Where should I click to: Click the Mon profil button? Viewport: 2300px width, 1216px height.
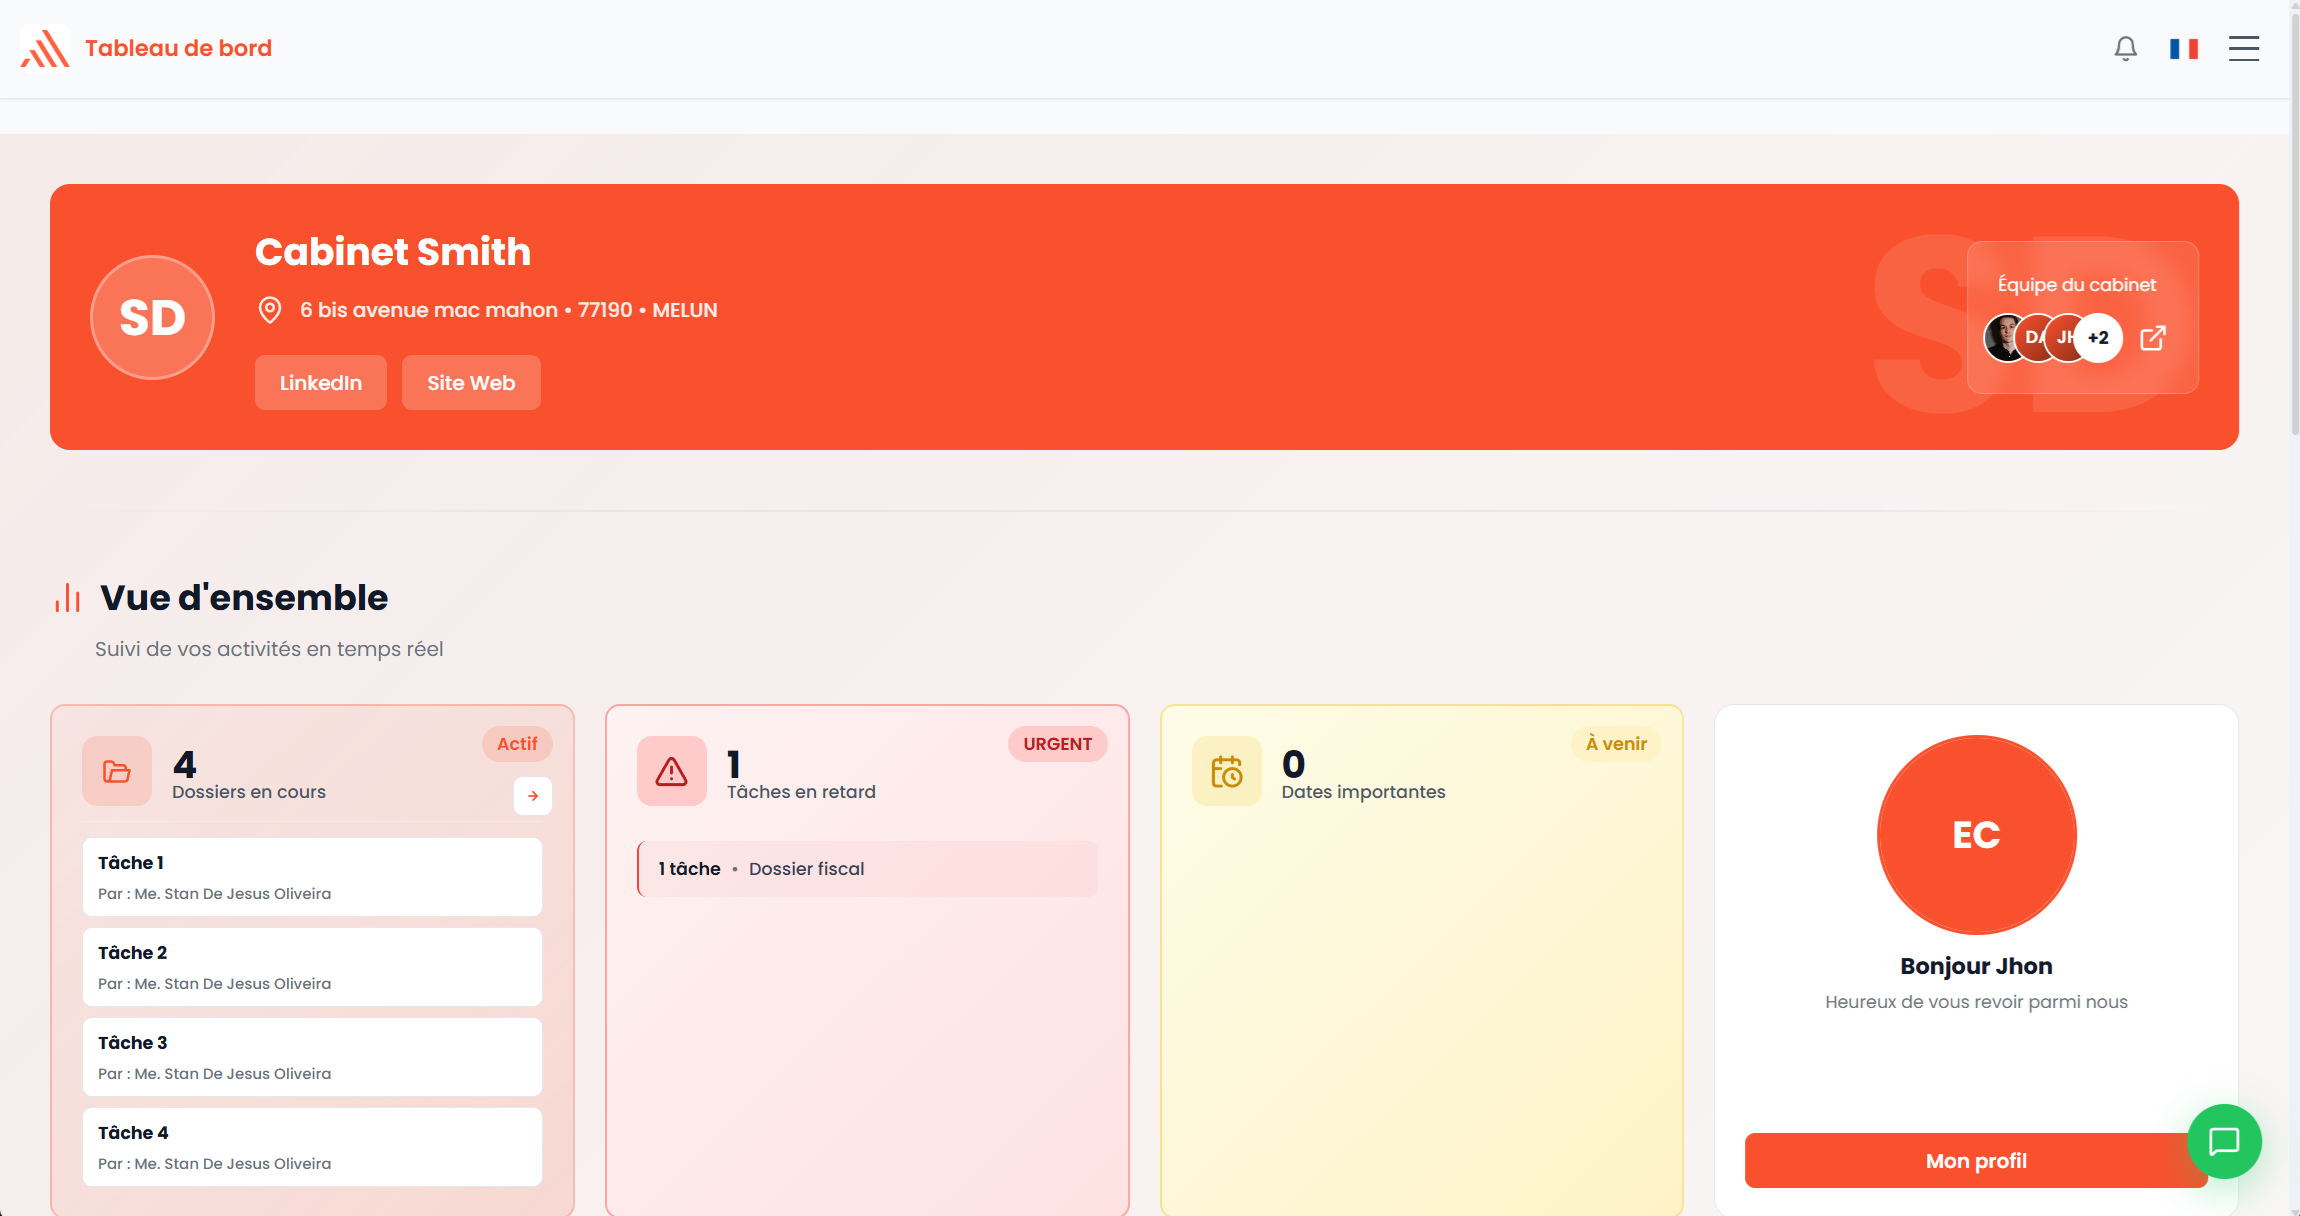1975,1160
